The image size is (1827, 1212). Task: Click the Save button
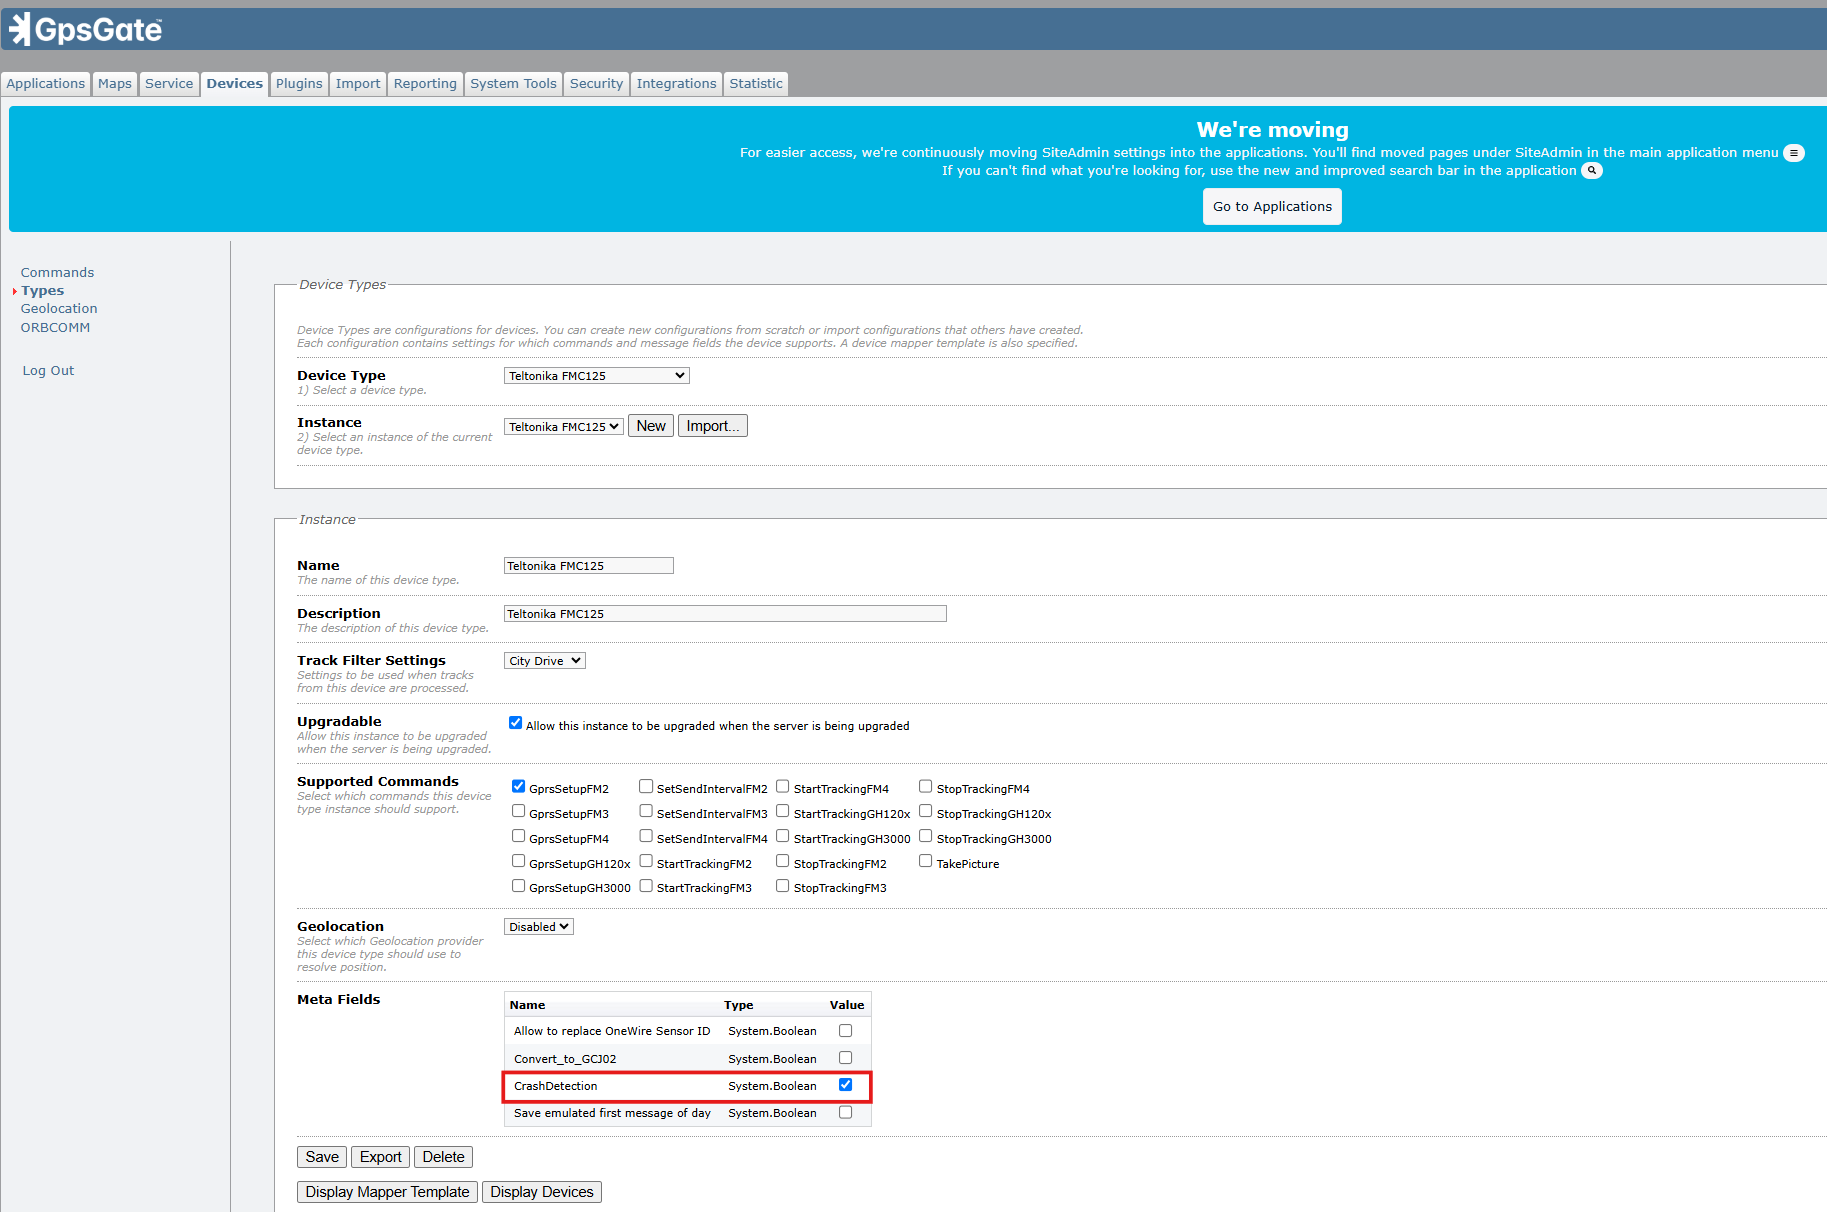pos(322,1157)
